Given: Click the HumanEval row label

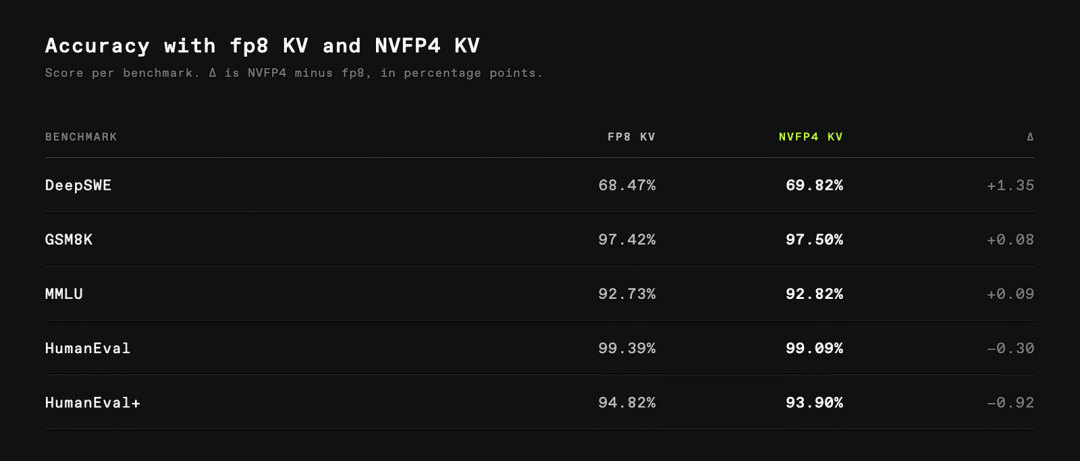Looking at the screenshot, I should [87, 348].
